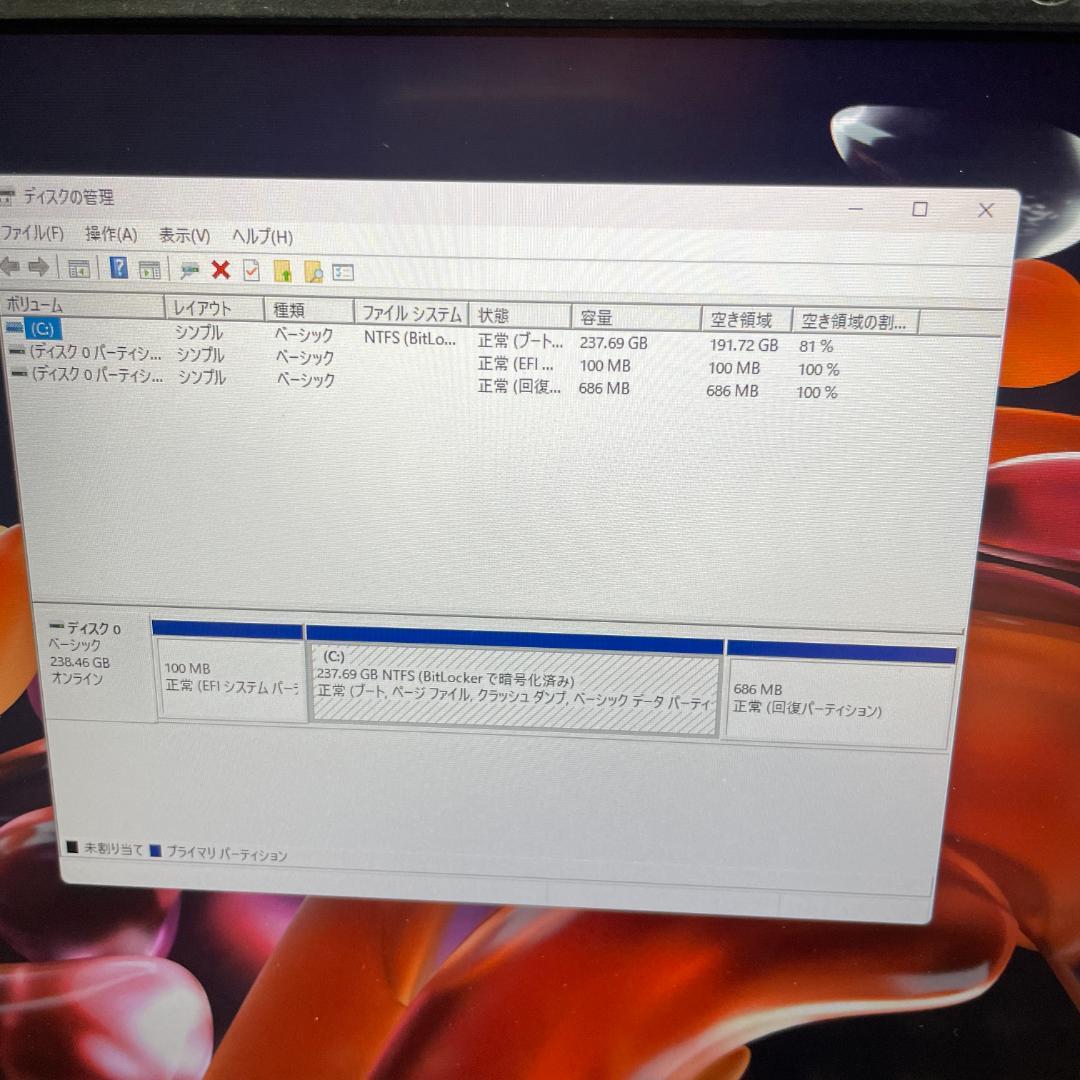
Task: Open volume Properties using the magnifier icon
Action: [311, 272]
